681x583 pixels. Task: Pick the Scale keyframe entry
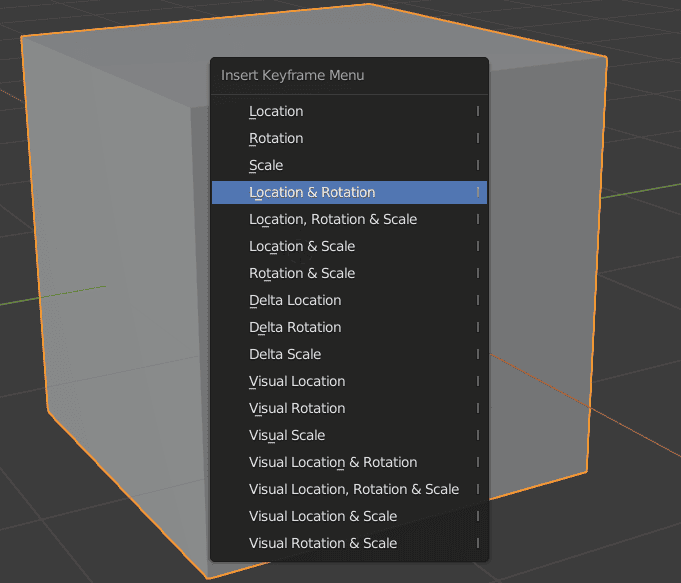coord(349,165)
